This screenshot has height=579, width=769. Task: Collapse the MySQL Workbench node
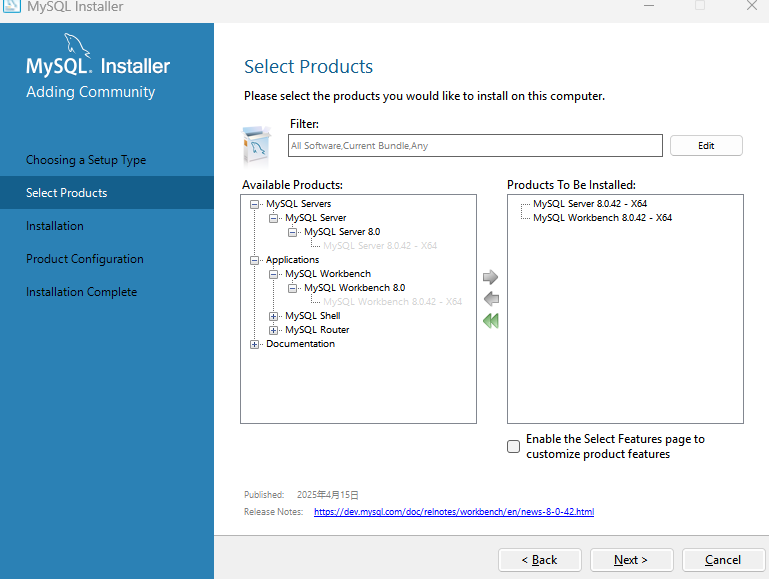tap(273, 274)
